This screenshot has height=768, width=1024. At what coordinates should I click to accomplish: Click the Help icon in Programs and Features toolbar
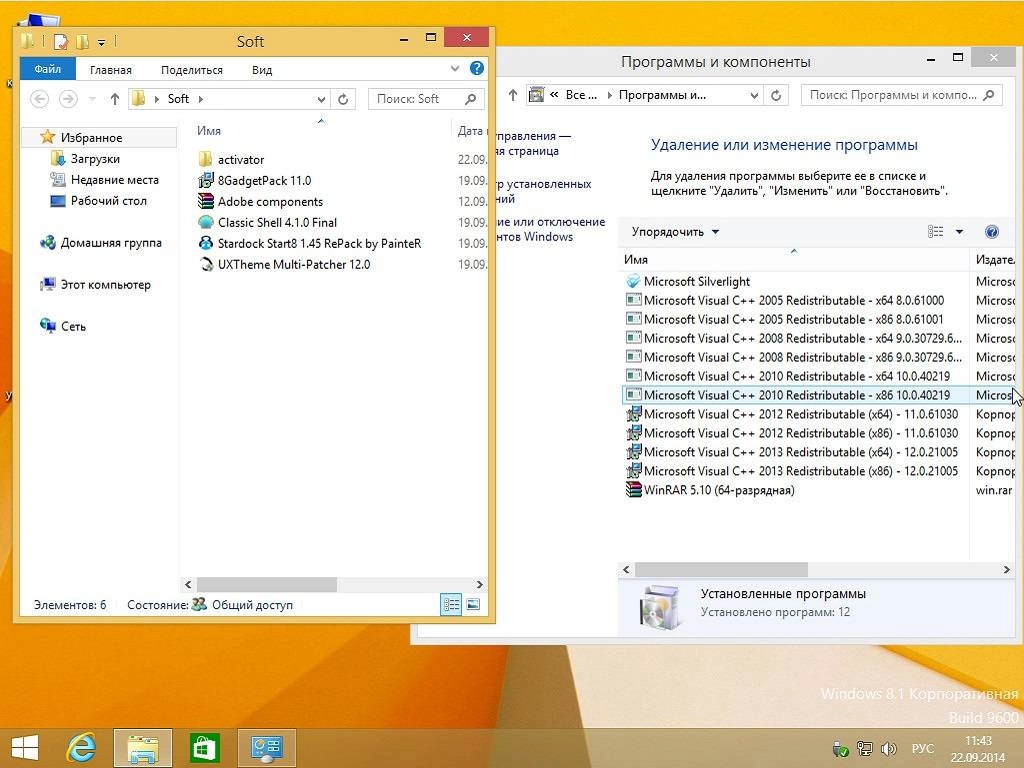[991, 232]
